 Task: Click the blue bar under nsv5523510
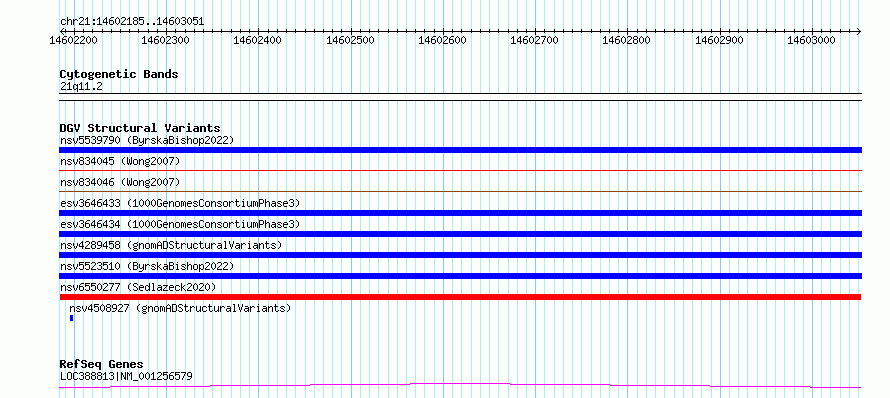(460, 276)
